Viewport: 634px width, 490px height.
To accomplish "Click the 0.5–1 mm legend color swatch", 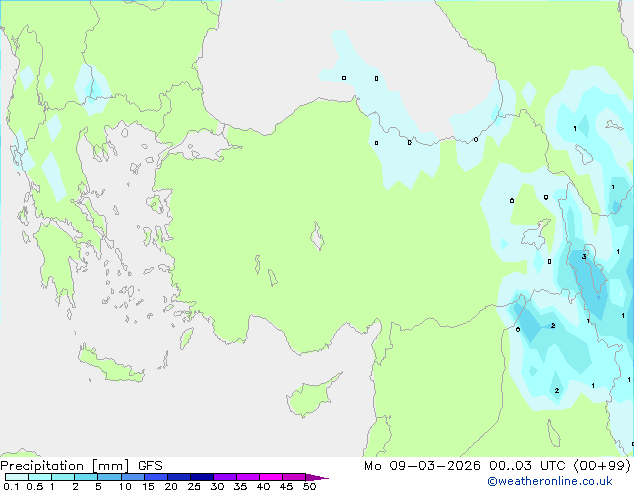I will 40,477.
